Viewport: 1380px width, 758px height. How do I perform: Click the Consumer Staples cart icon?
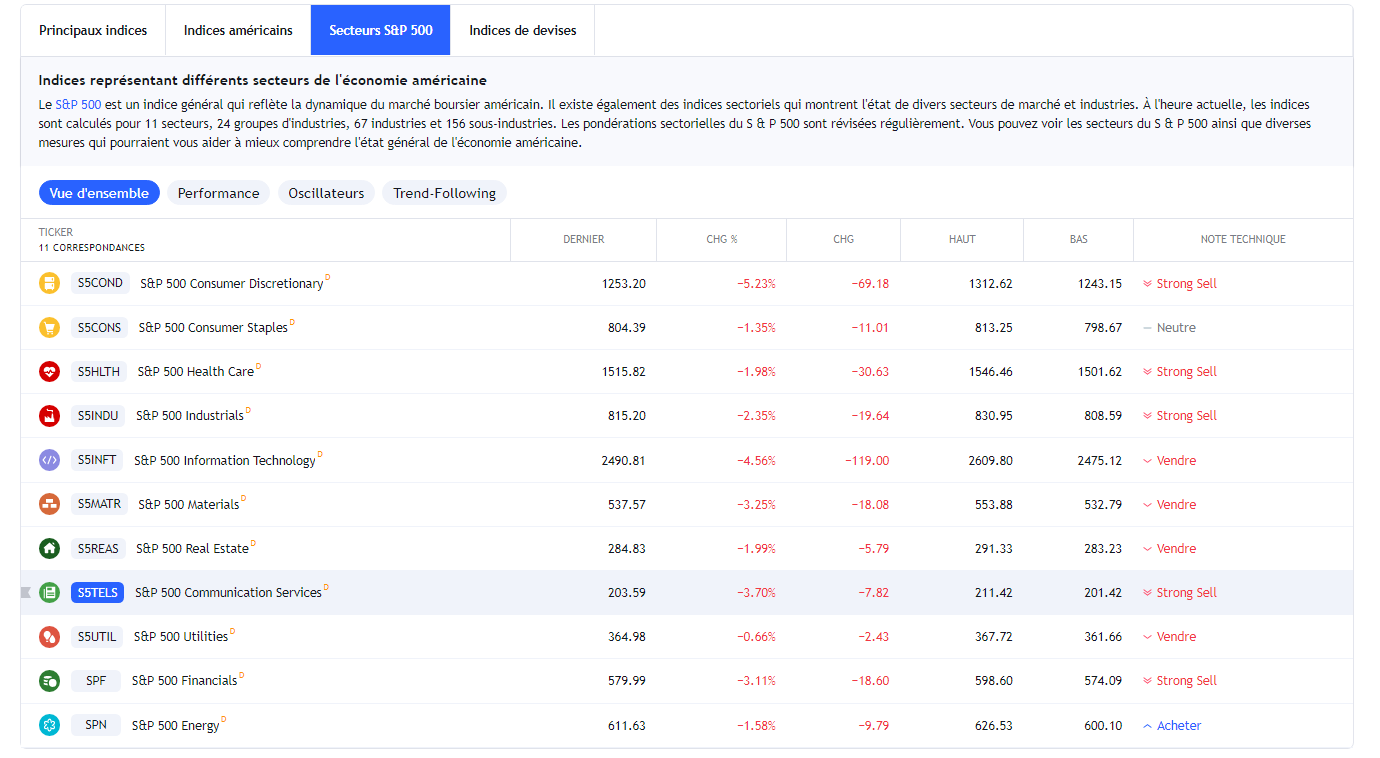coord(49,328)
